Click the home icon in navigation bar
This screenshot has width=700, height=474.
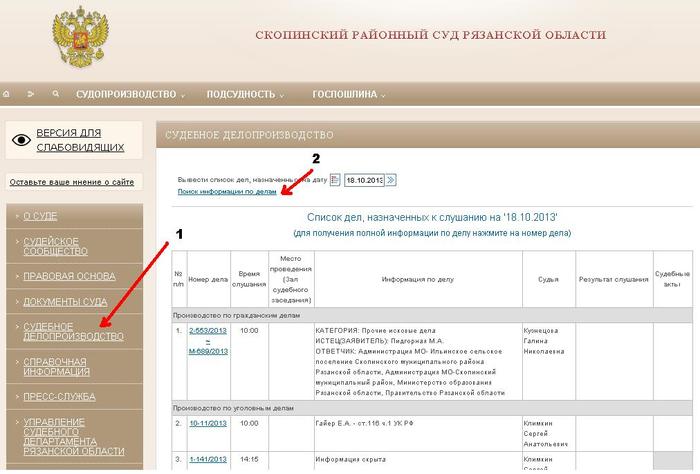[6, 94]
